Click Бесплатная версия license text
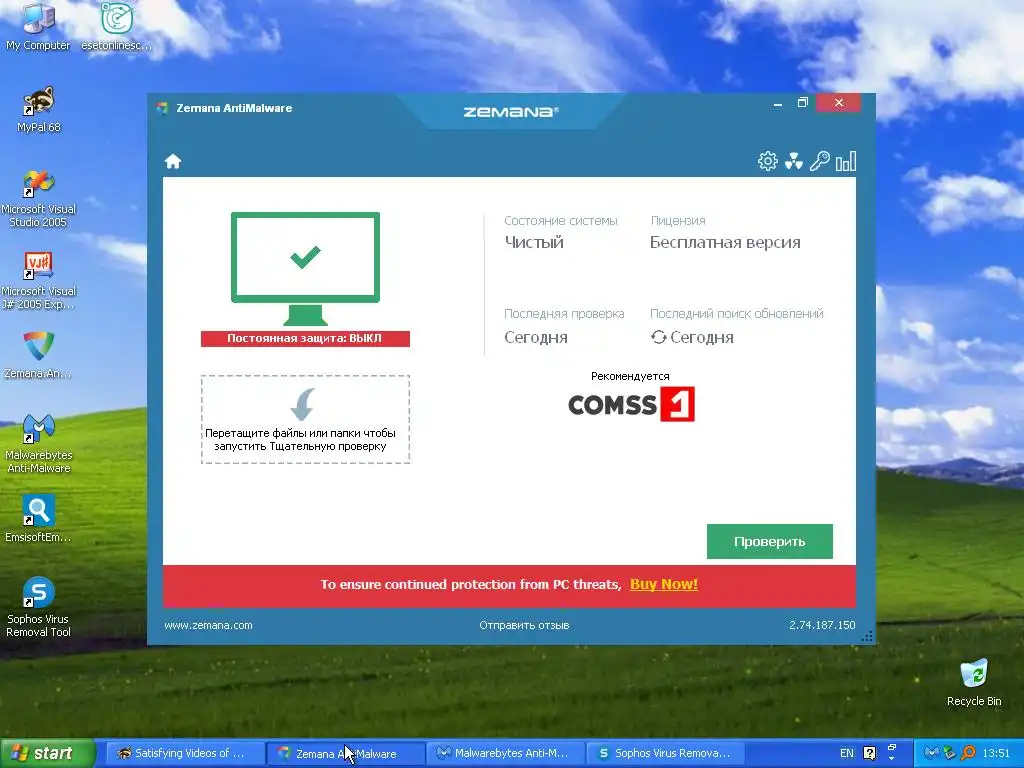The height and width of the screenshot is (768, 1024). coord(725,242)
